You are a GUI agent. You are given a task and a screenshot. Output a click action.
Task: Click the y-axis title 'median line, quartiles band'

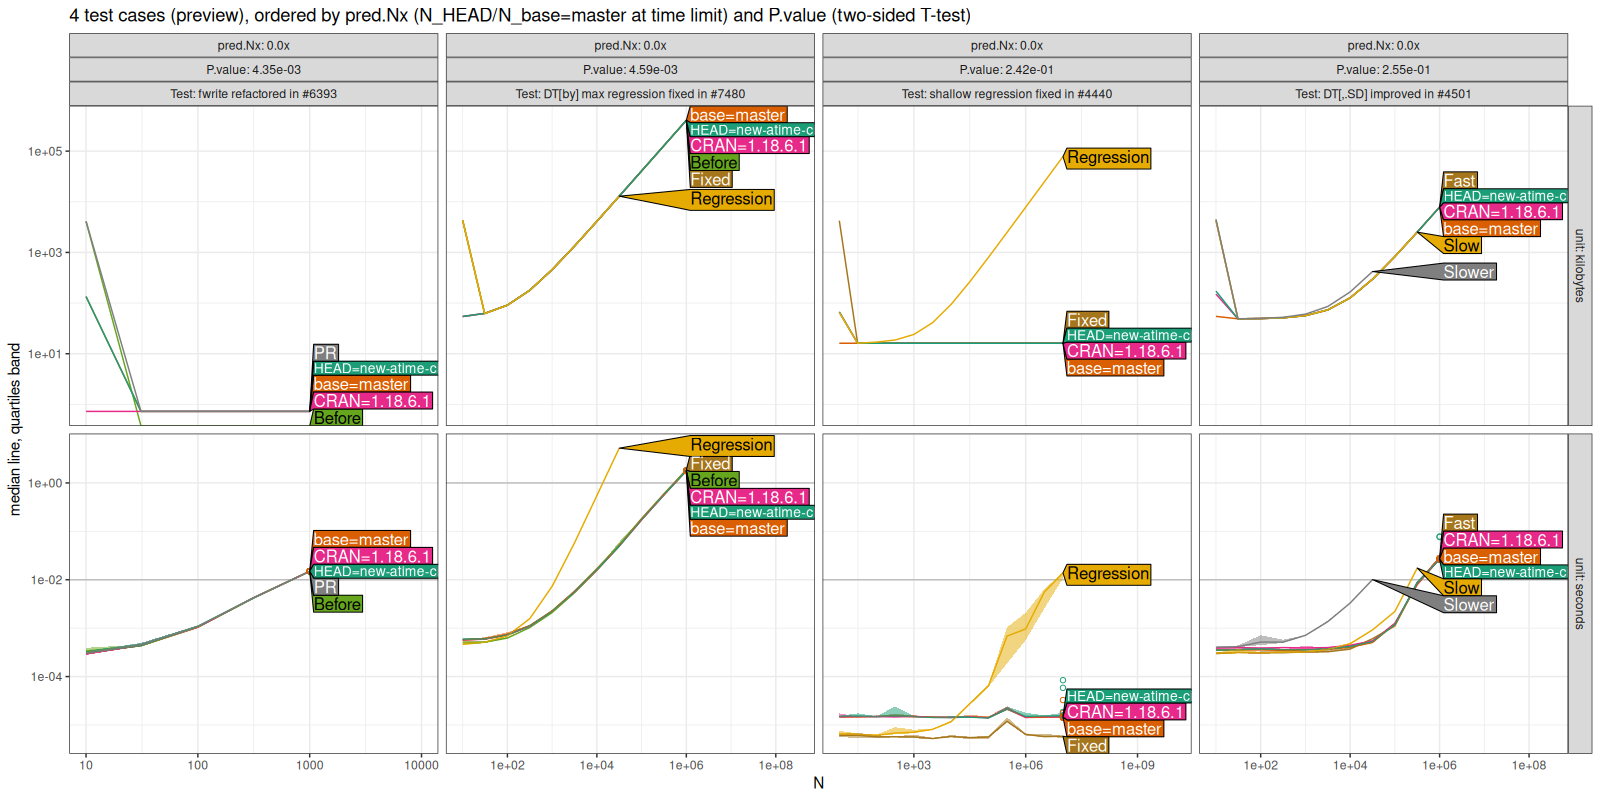[x=15, y=429]
